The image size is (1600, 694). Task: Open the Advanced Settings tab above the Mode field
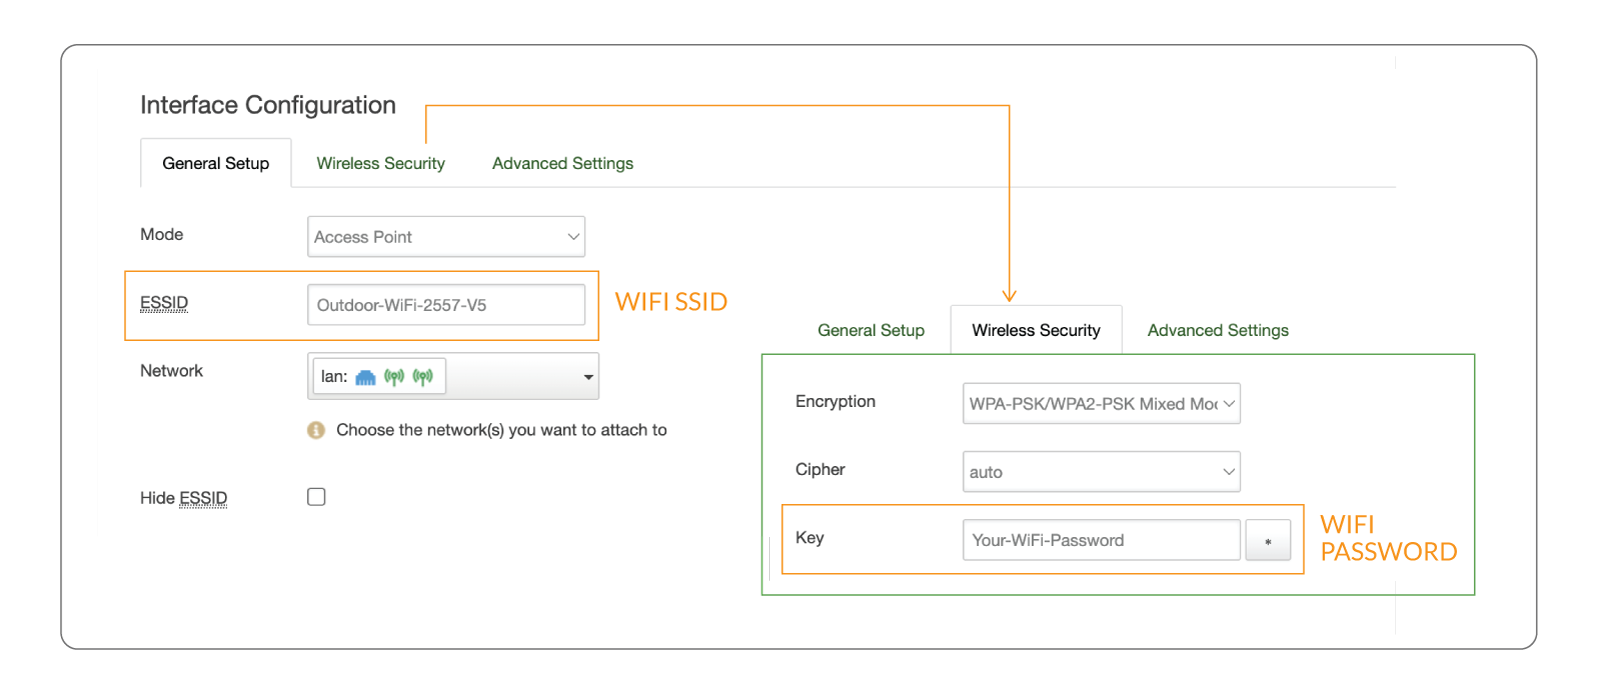562,163
